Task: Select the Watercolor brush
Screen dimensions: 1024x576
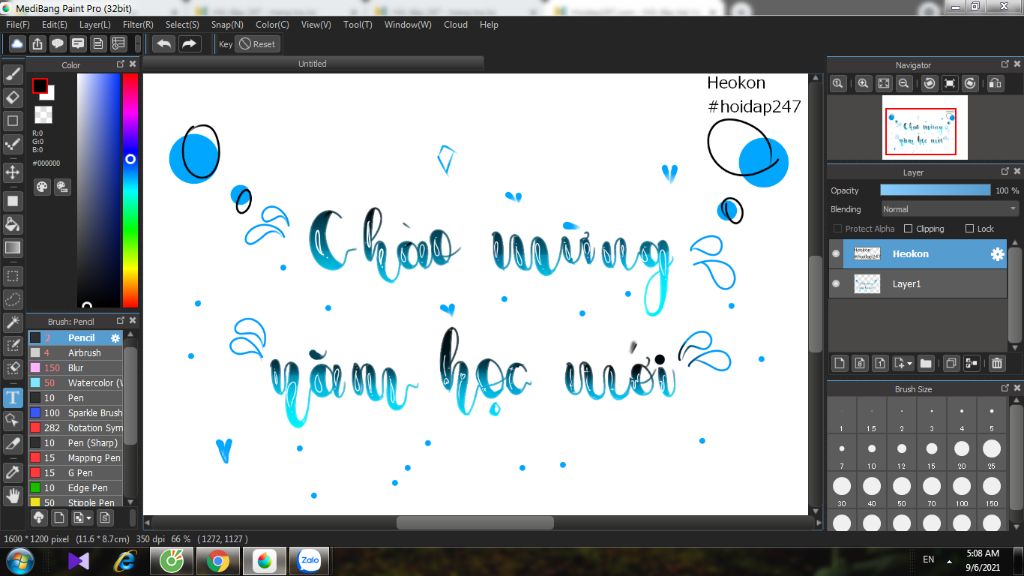Action: point(76,383)
